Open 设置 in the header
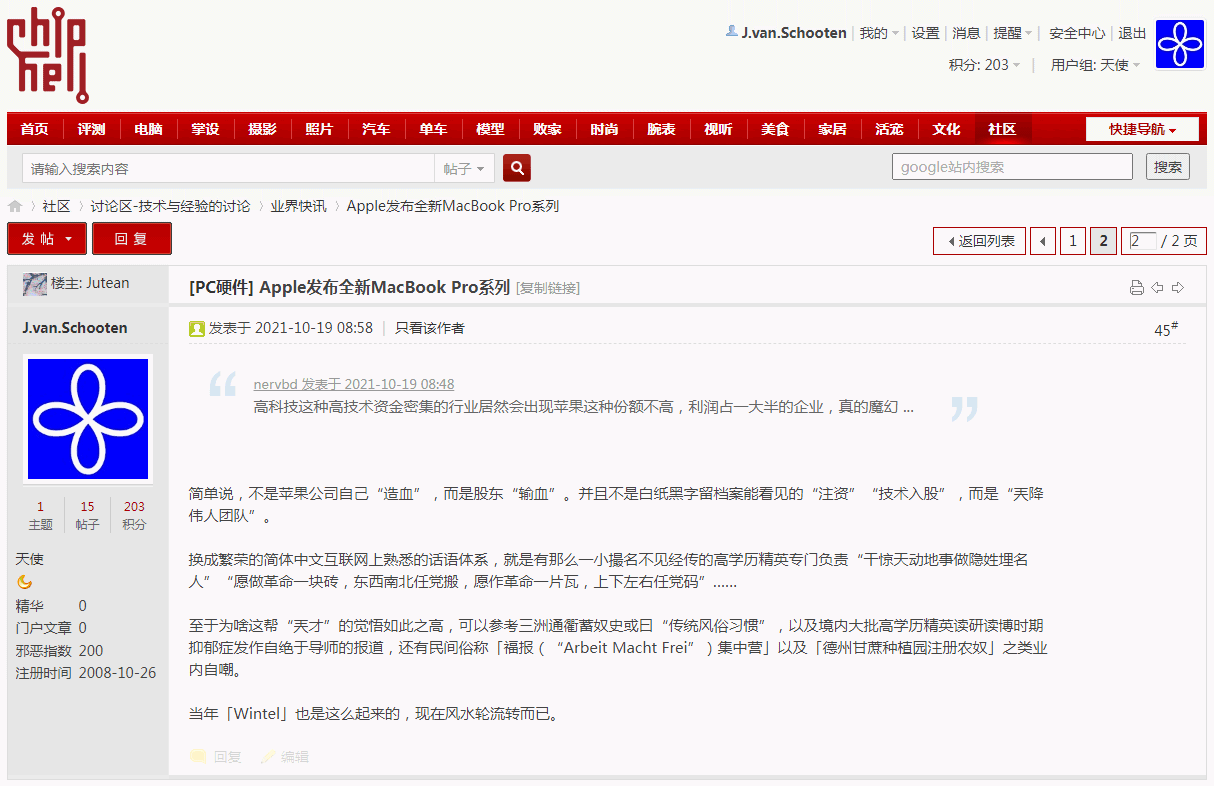1214x786 pixels. point(925,33)
